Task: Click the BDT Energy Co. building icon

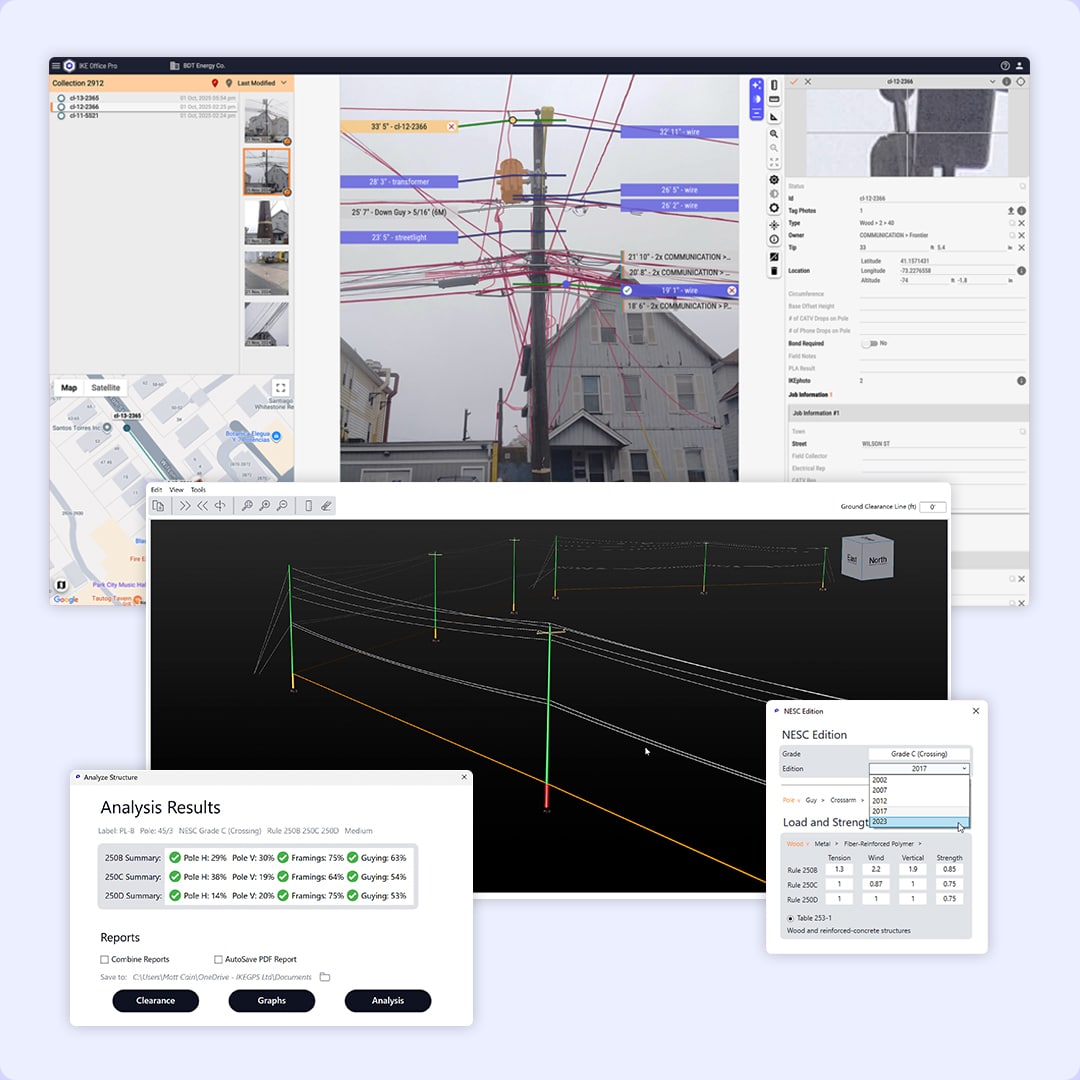Action: pyautogui.click(x=174, y=65)
